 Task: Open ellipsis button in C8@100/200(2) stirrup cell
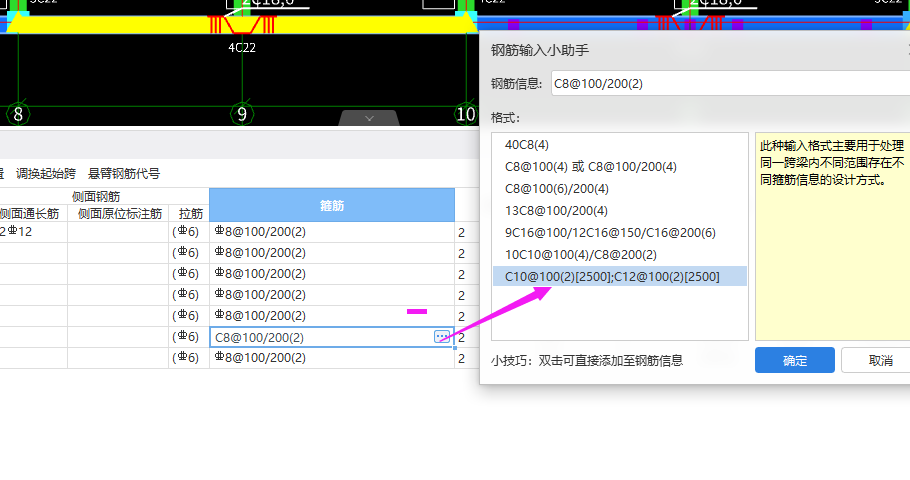(x=442, y=337)
